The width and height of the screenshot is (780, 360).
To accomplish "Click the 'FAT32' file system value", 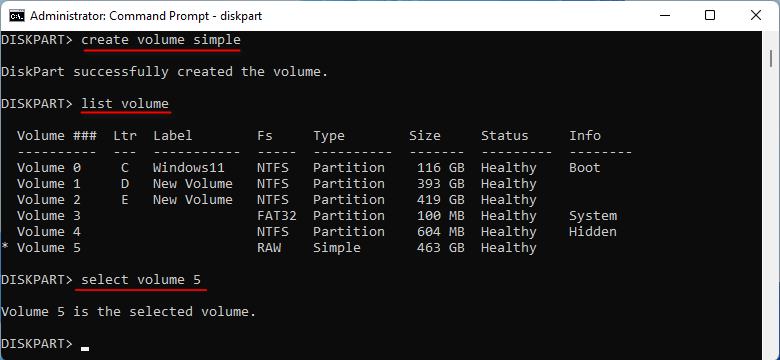I will 277,216.
